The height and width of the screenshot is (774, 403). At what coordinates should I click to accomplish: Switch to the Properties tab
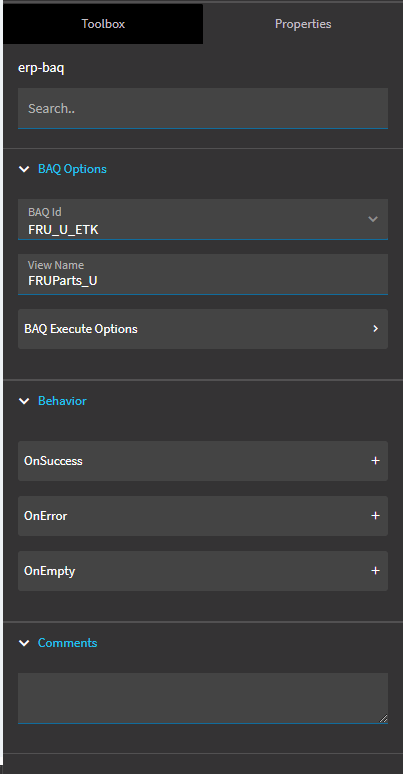pyautogui.click(x=303, y=24)
